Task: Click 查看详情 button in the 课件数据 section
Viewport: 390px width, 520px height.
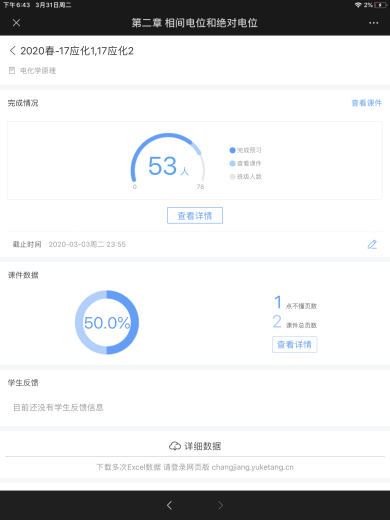Action: (294, 344)
